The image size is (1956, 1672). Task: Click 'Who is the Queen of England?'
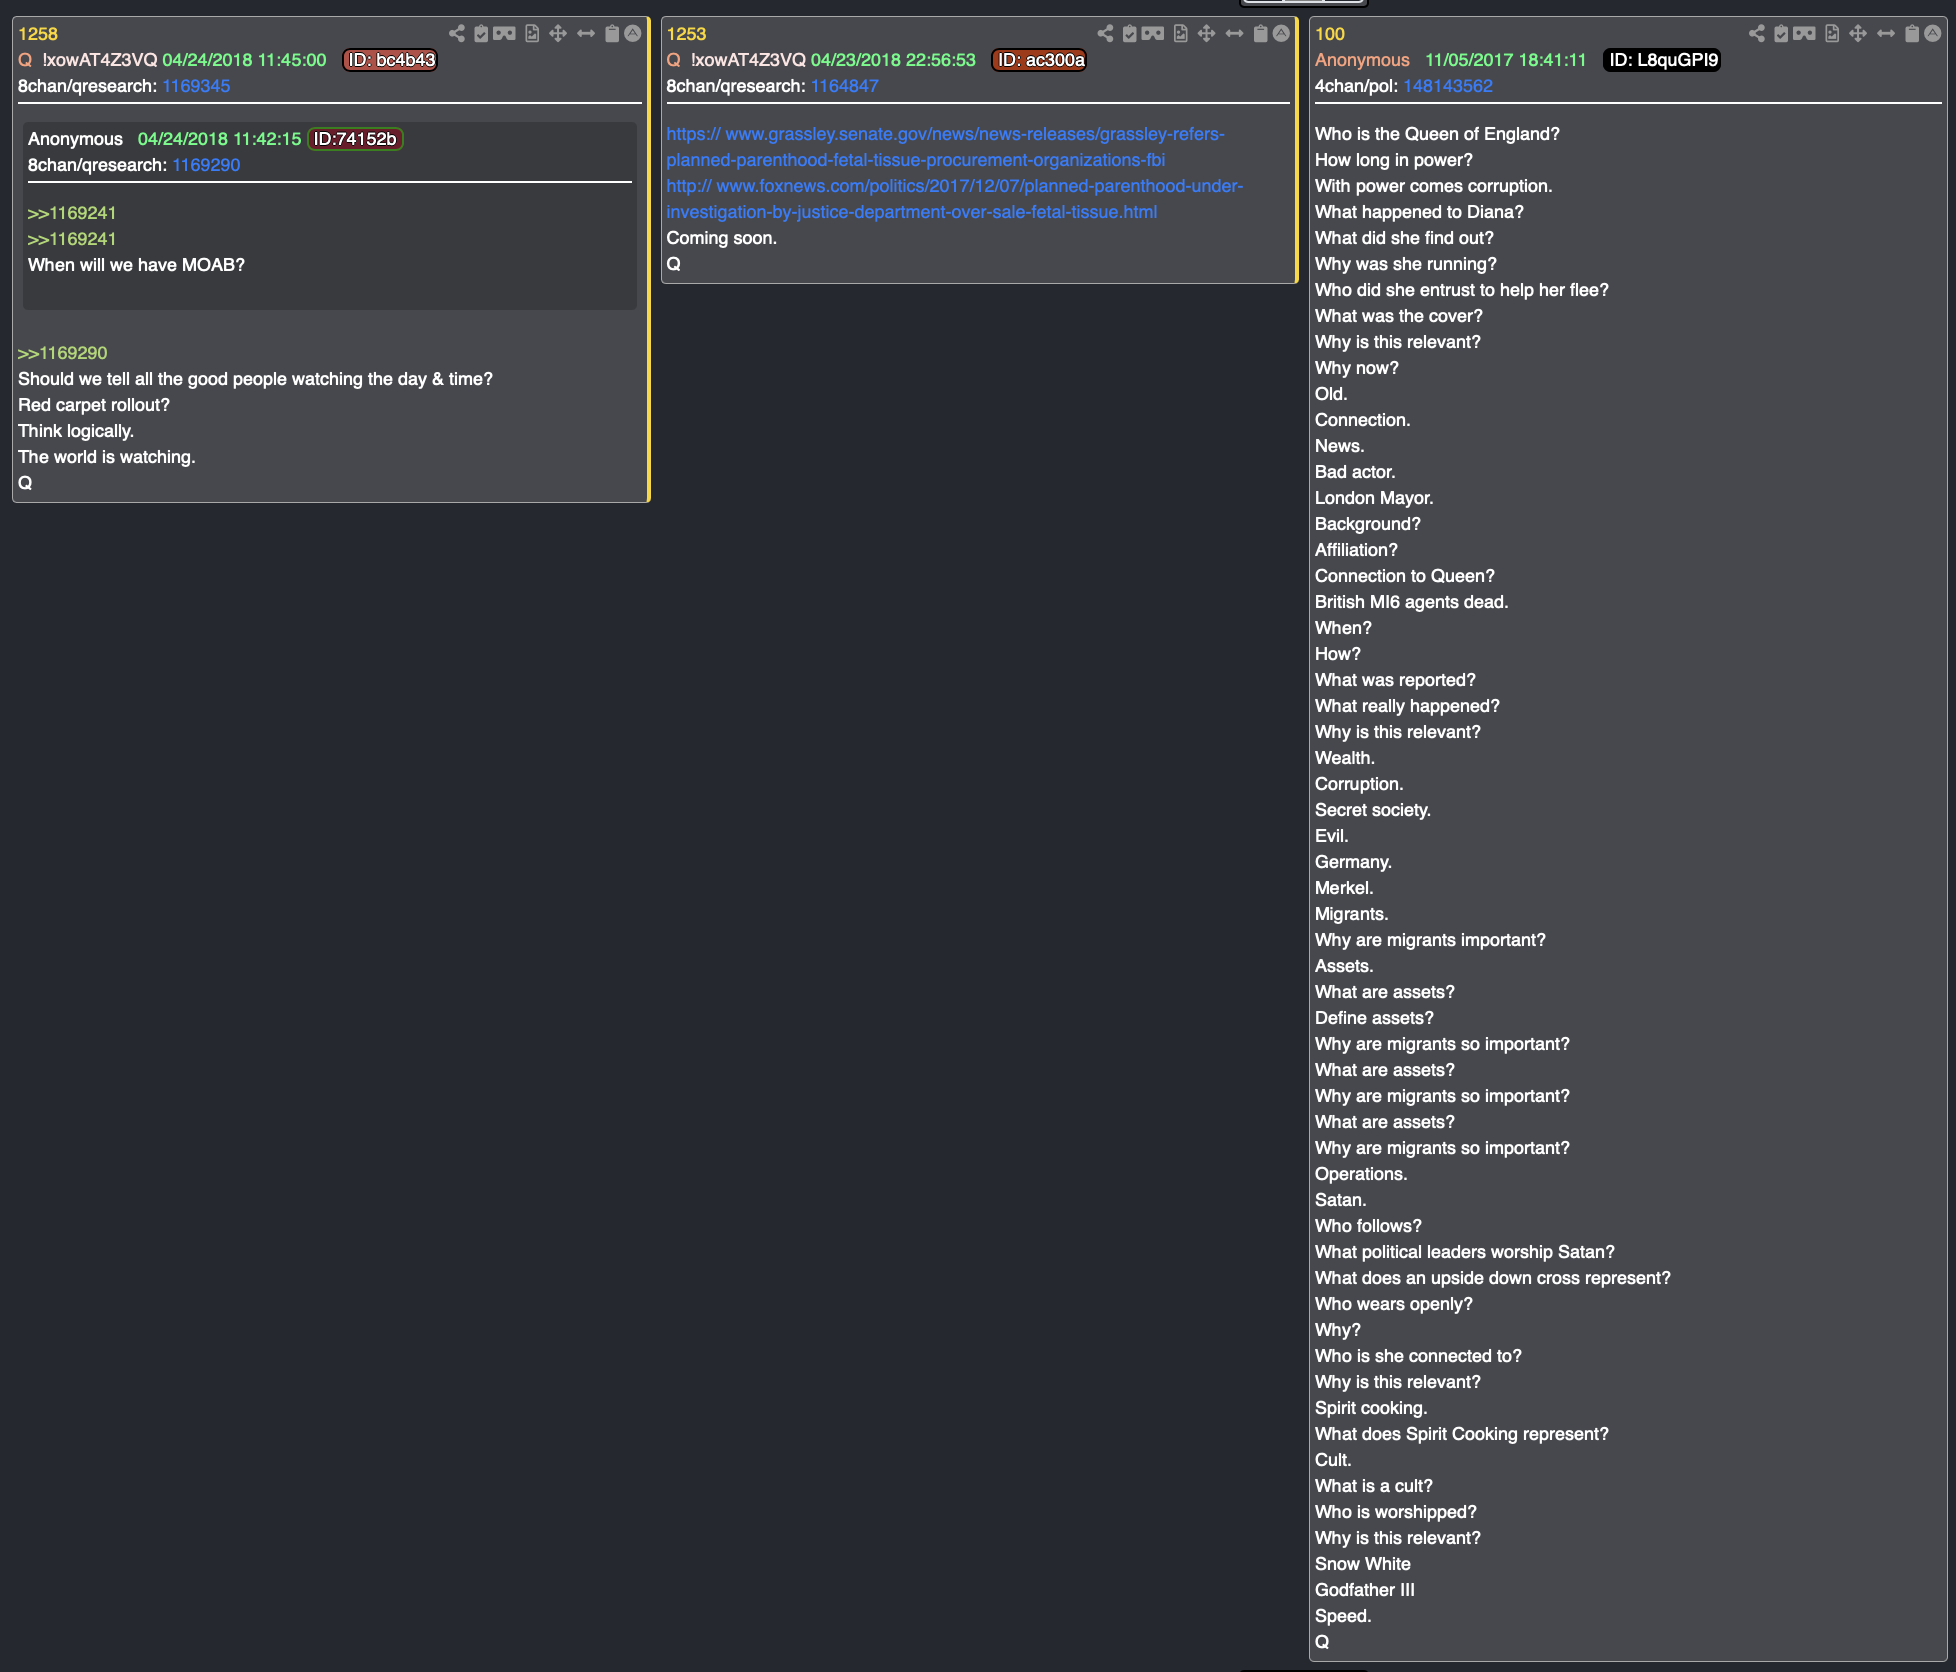pos(1437,134)
